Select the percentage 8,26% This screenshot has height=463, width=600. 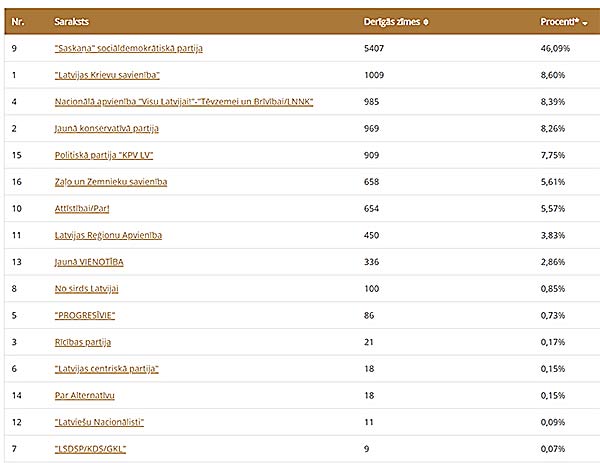click(553, 129)
